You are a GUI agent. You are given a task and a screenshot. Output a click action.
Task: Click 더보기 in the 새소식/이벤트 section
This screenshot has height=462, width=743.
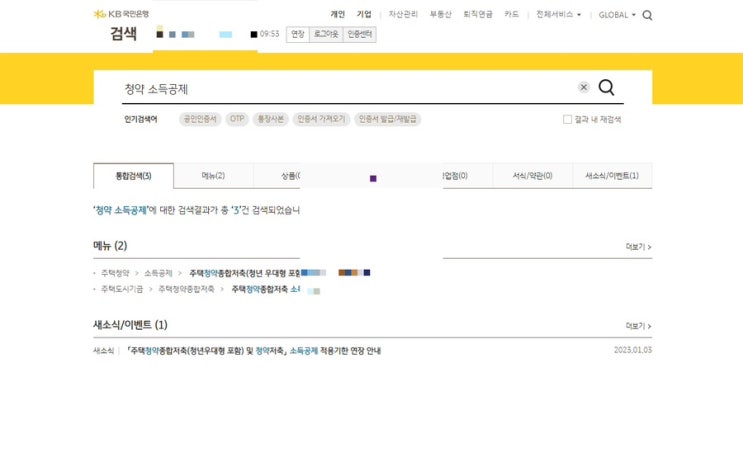pyautogui.click(x=638, y=326)
